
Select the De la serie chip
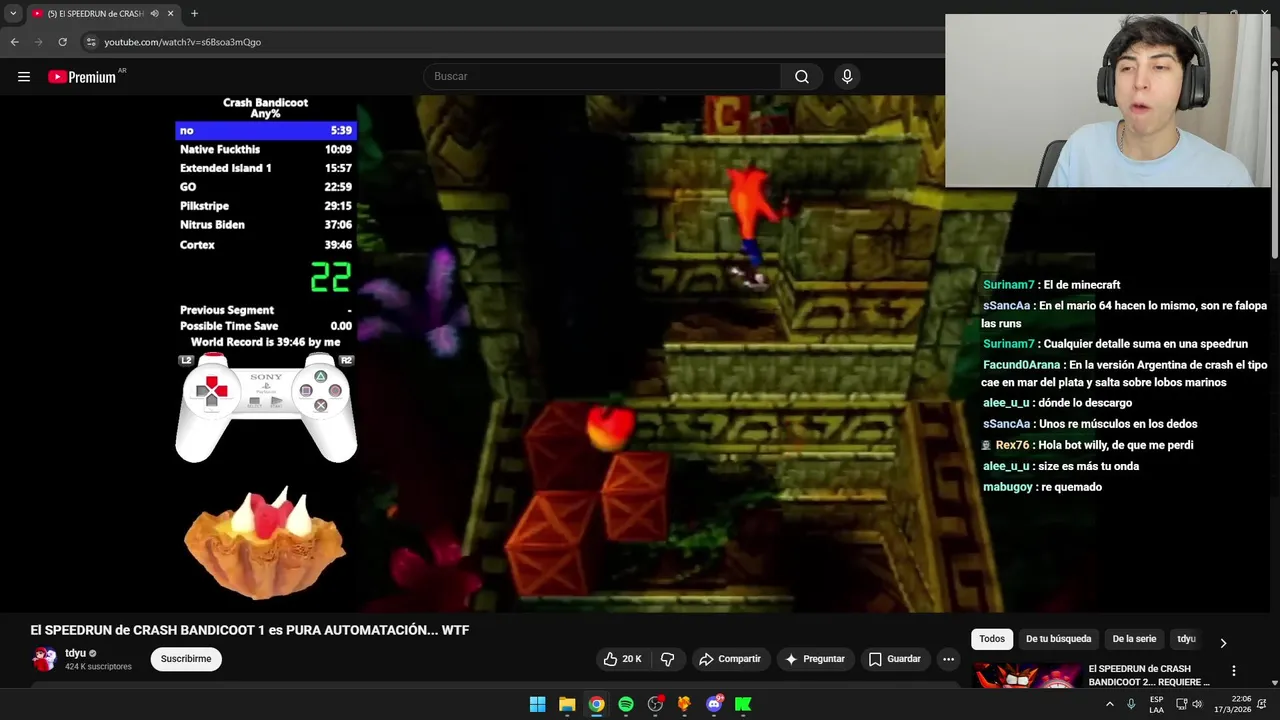pos(1134,639)
